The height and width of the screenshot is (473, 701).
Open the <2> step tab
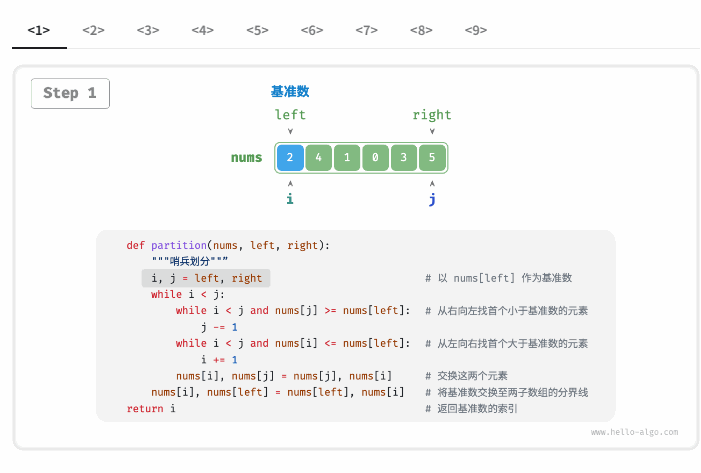93,30
